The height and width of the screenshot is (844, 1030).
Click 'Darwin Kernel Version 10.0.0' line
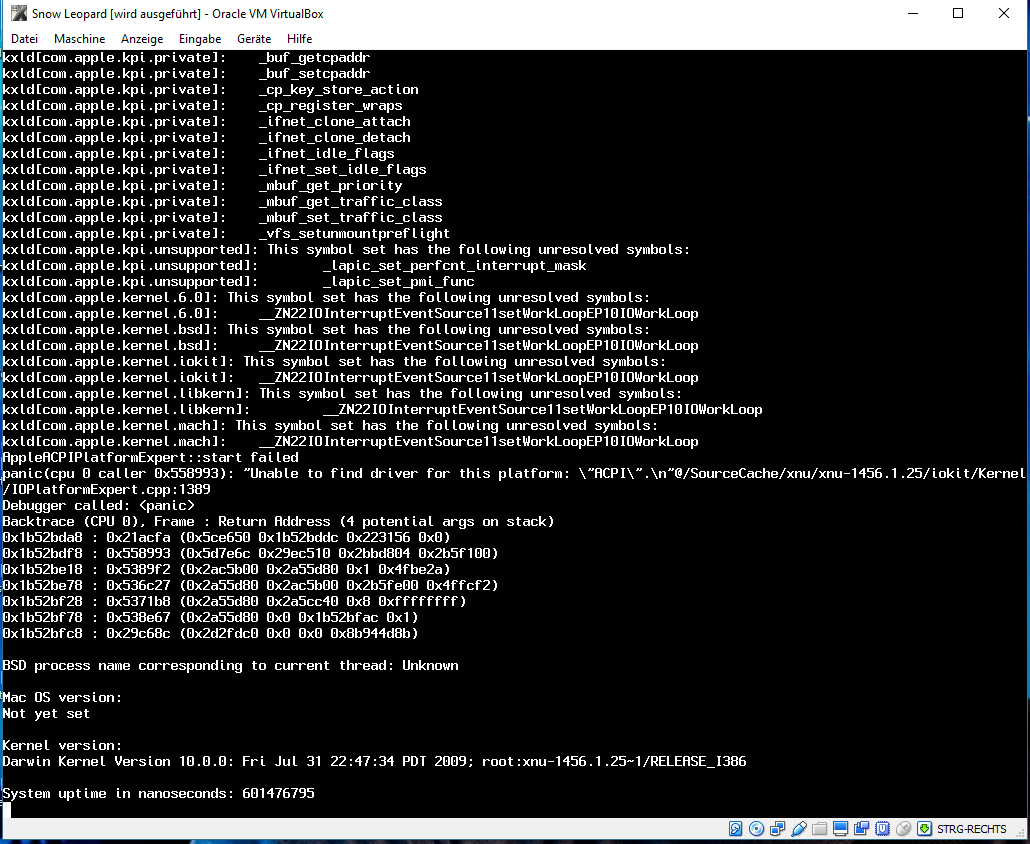click(x=374, y=761)
